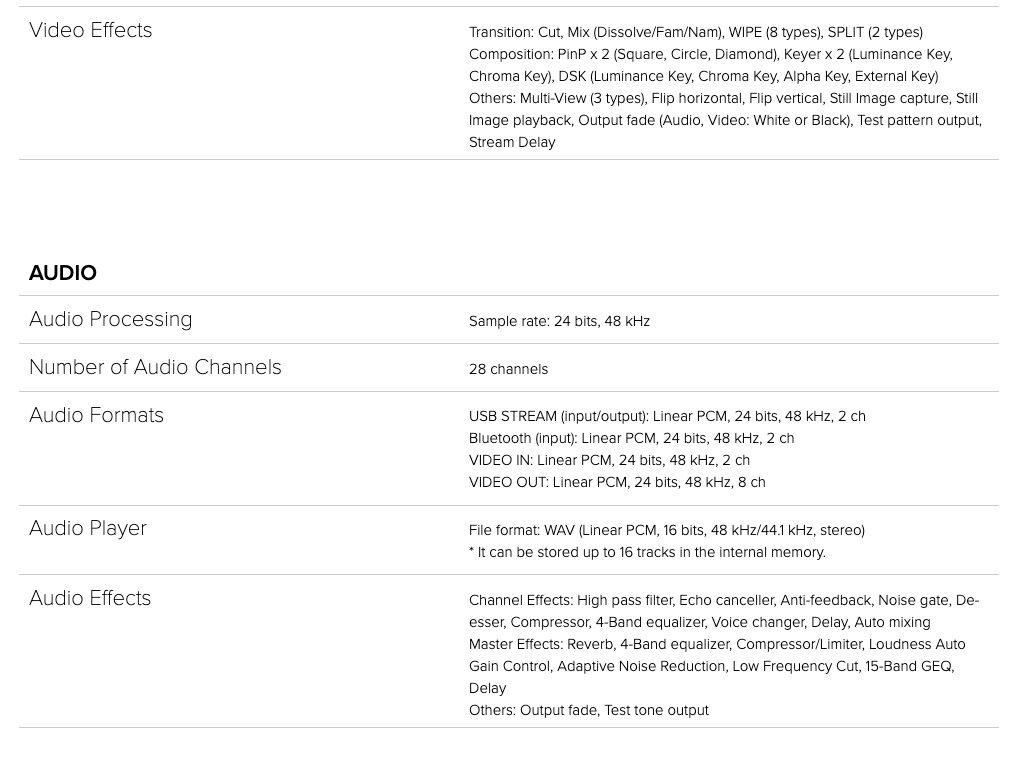Select the Audio Processing label
Screen dimensions: 1029x766
pyautogui.click(x=111, y=319)
